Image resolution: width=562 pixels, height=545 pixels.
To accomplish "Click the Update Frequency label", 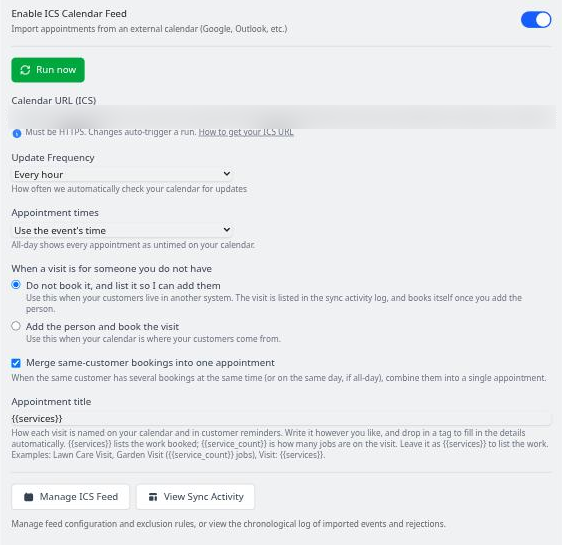I will tap(53, 158).
